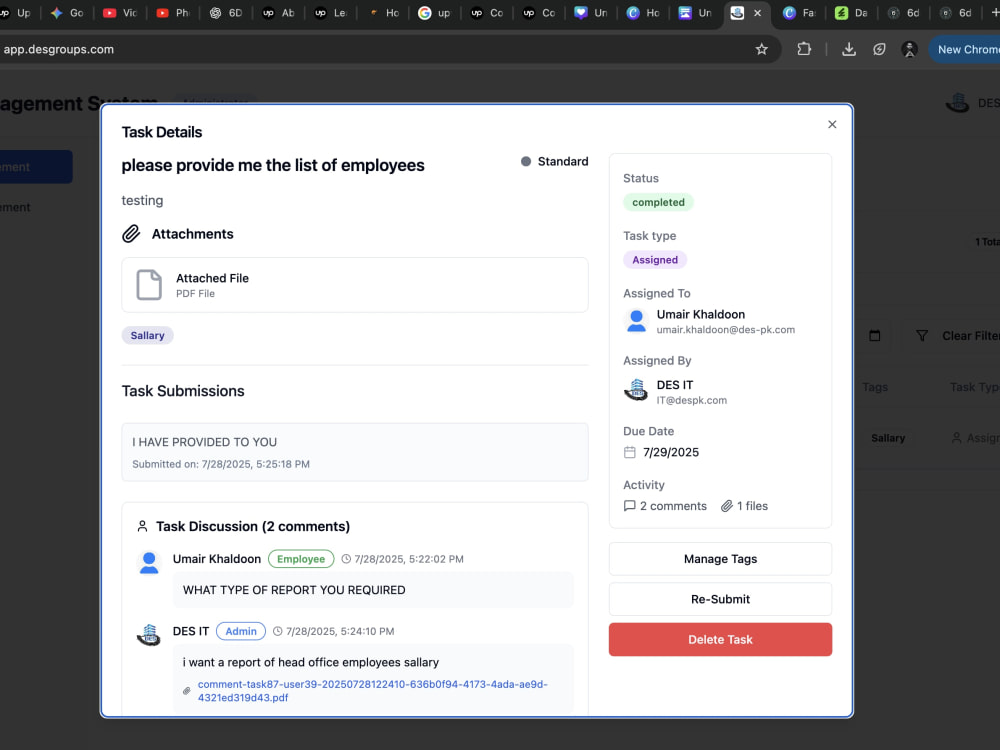The height and width of the screenshot is (750, 1000).
Task: Click the person icon beside Task Discussion
Action: click(x=142, y=526)
